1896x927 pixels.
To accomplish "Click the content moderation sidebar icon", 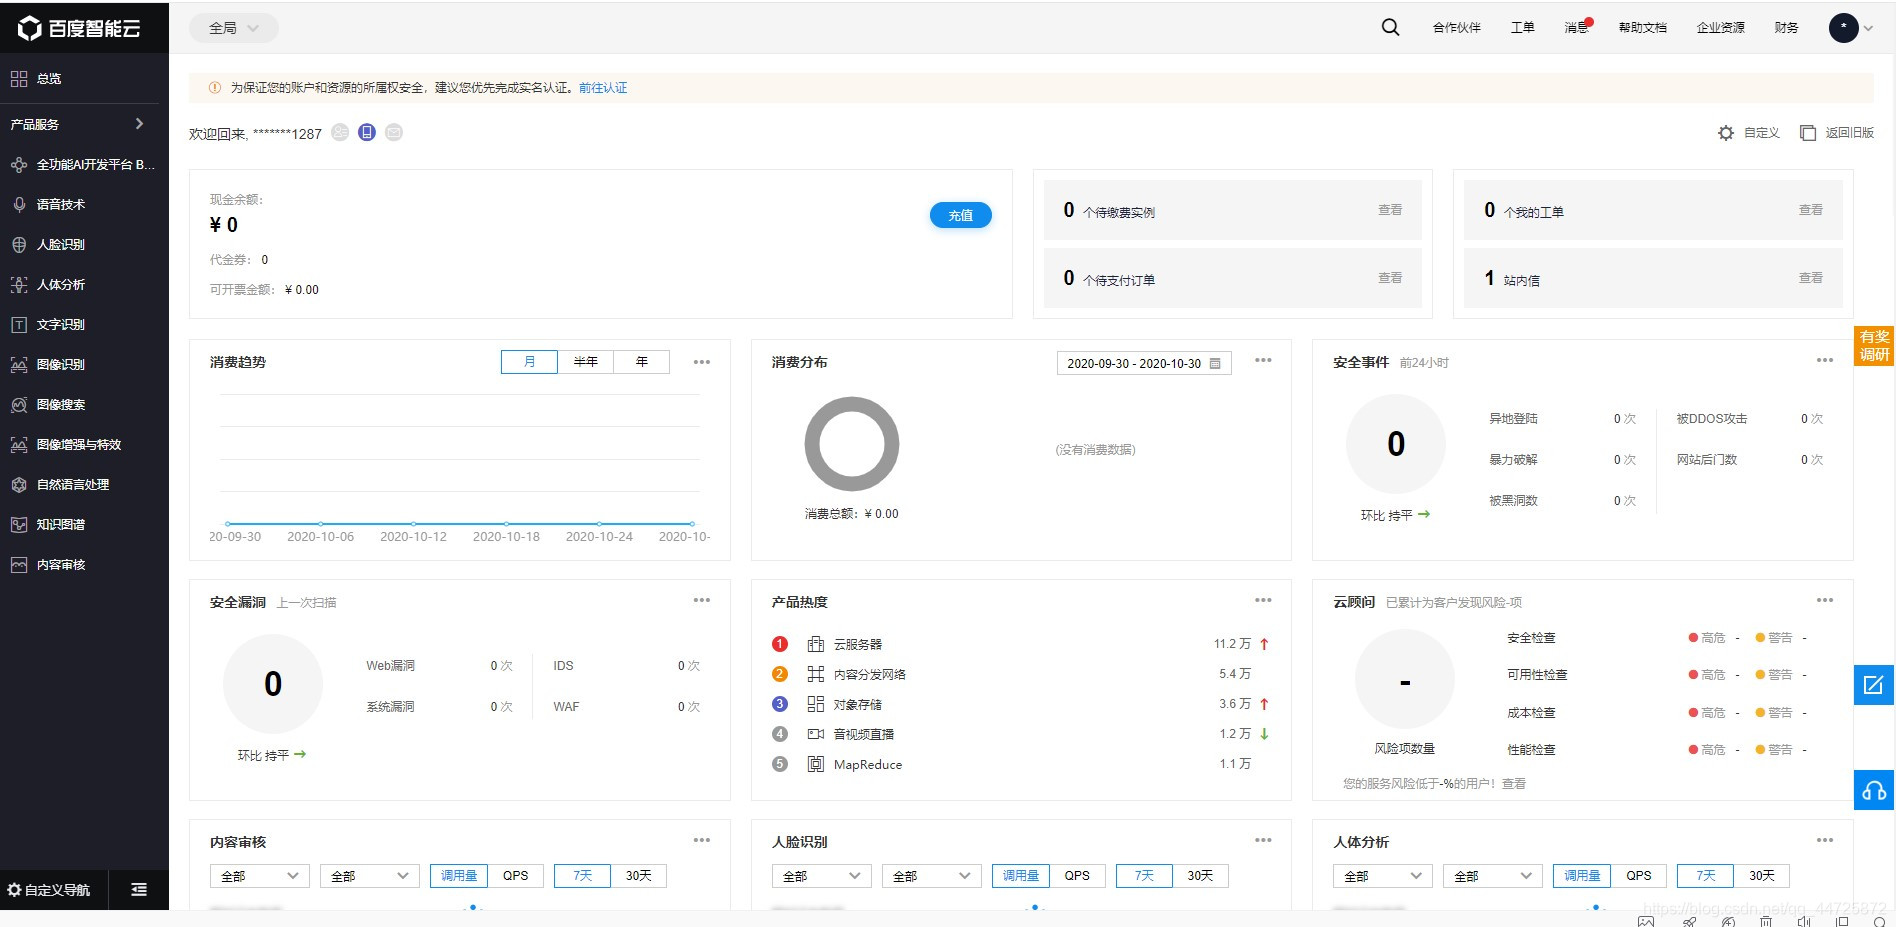I will [x=19, y=564].
